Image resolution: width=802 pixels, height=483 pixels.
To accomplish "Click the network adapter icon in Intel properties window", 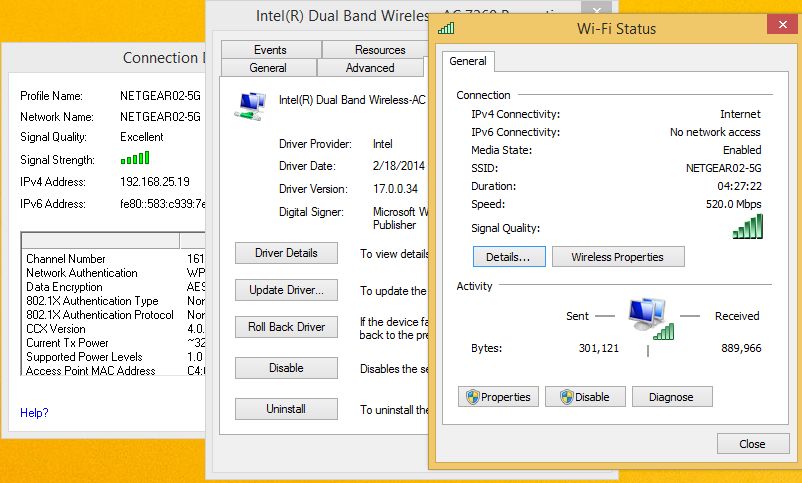I will (x=251, y=106).
